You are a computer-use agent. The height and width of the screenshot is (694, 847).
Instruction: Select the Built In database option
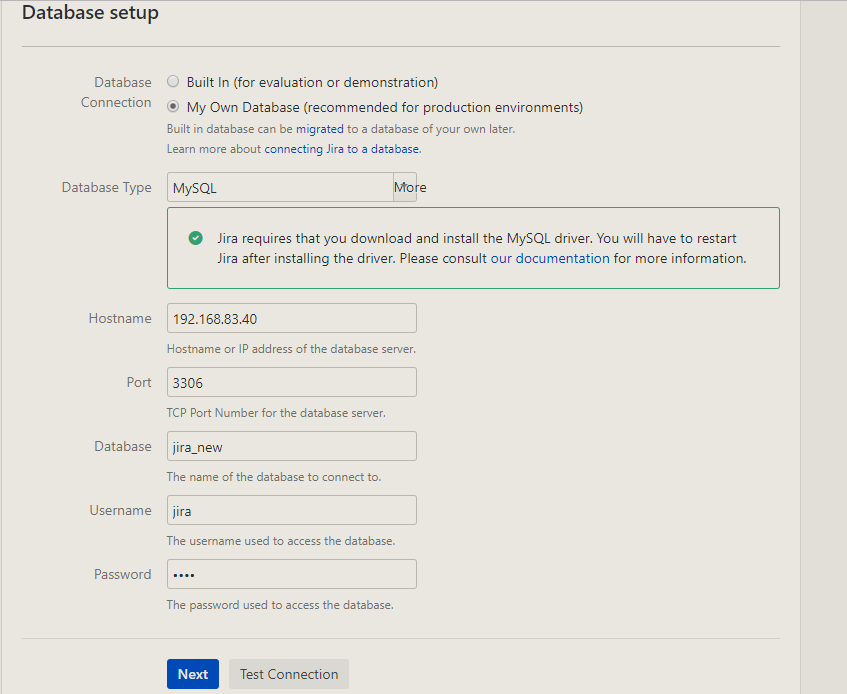tap(173, 82)
